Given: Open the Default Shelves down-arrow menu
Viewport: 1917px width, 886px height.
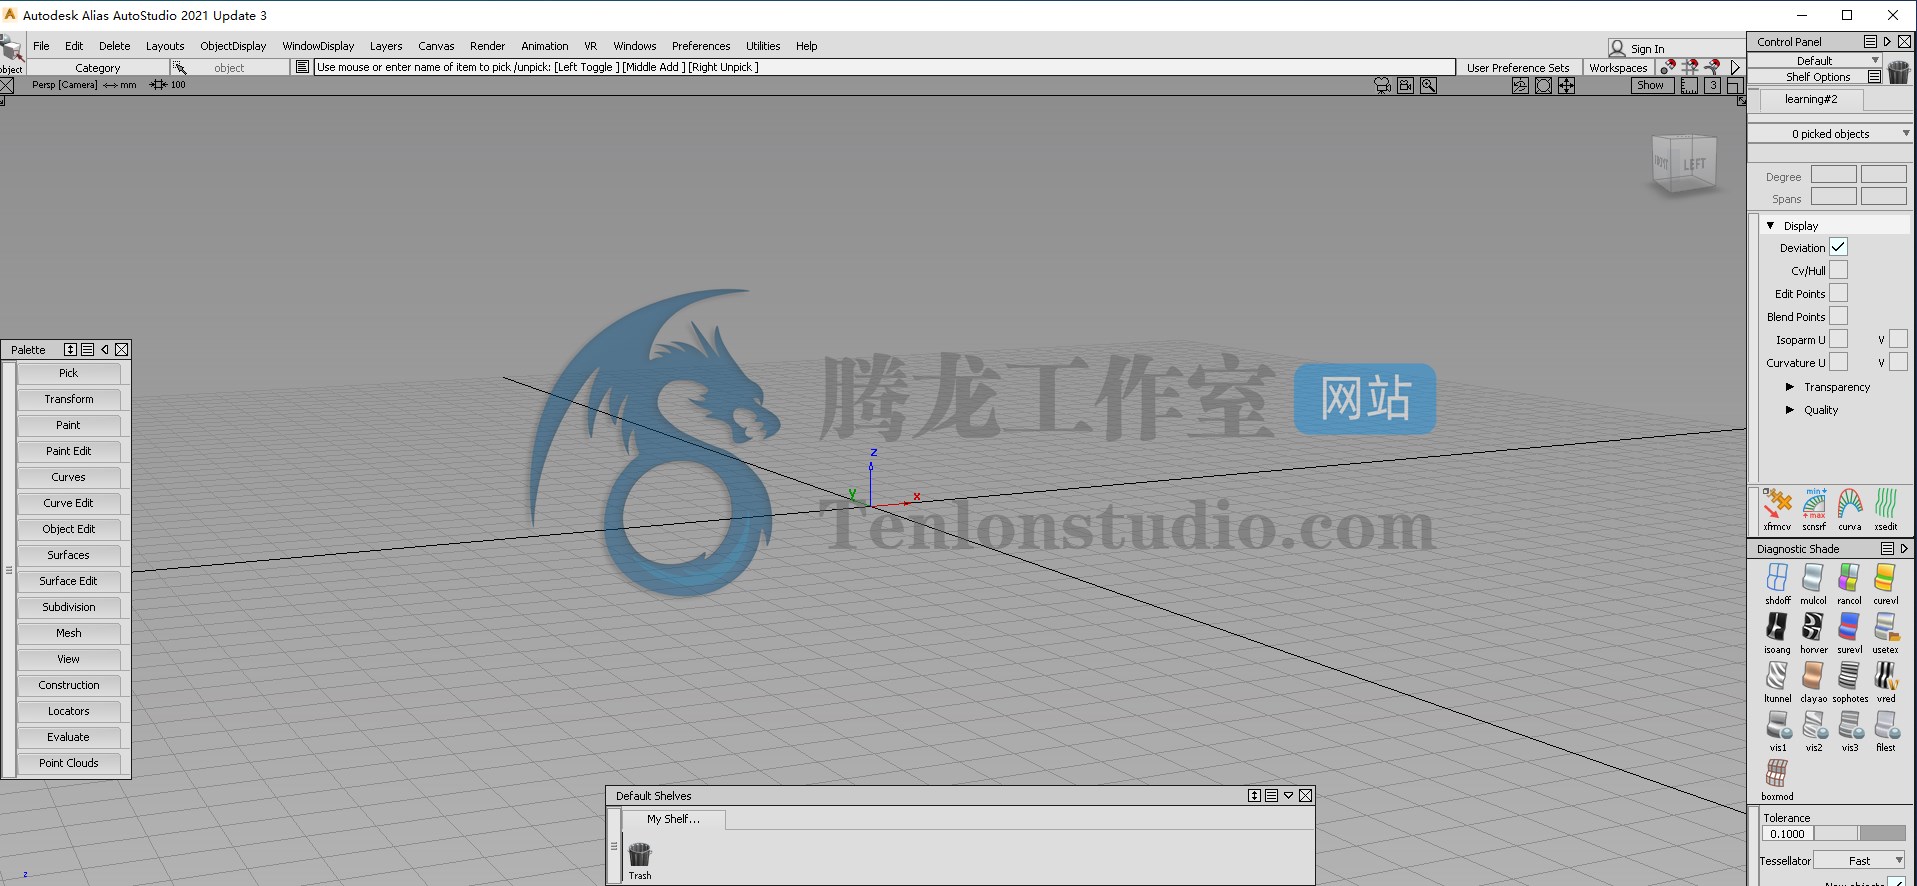Looking at the screenshot, I should (1288, 796).
